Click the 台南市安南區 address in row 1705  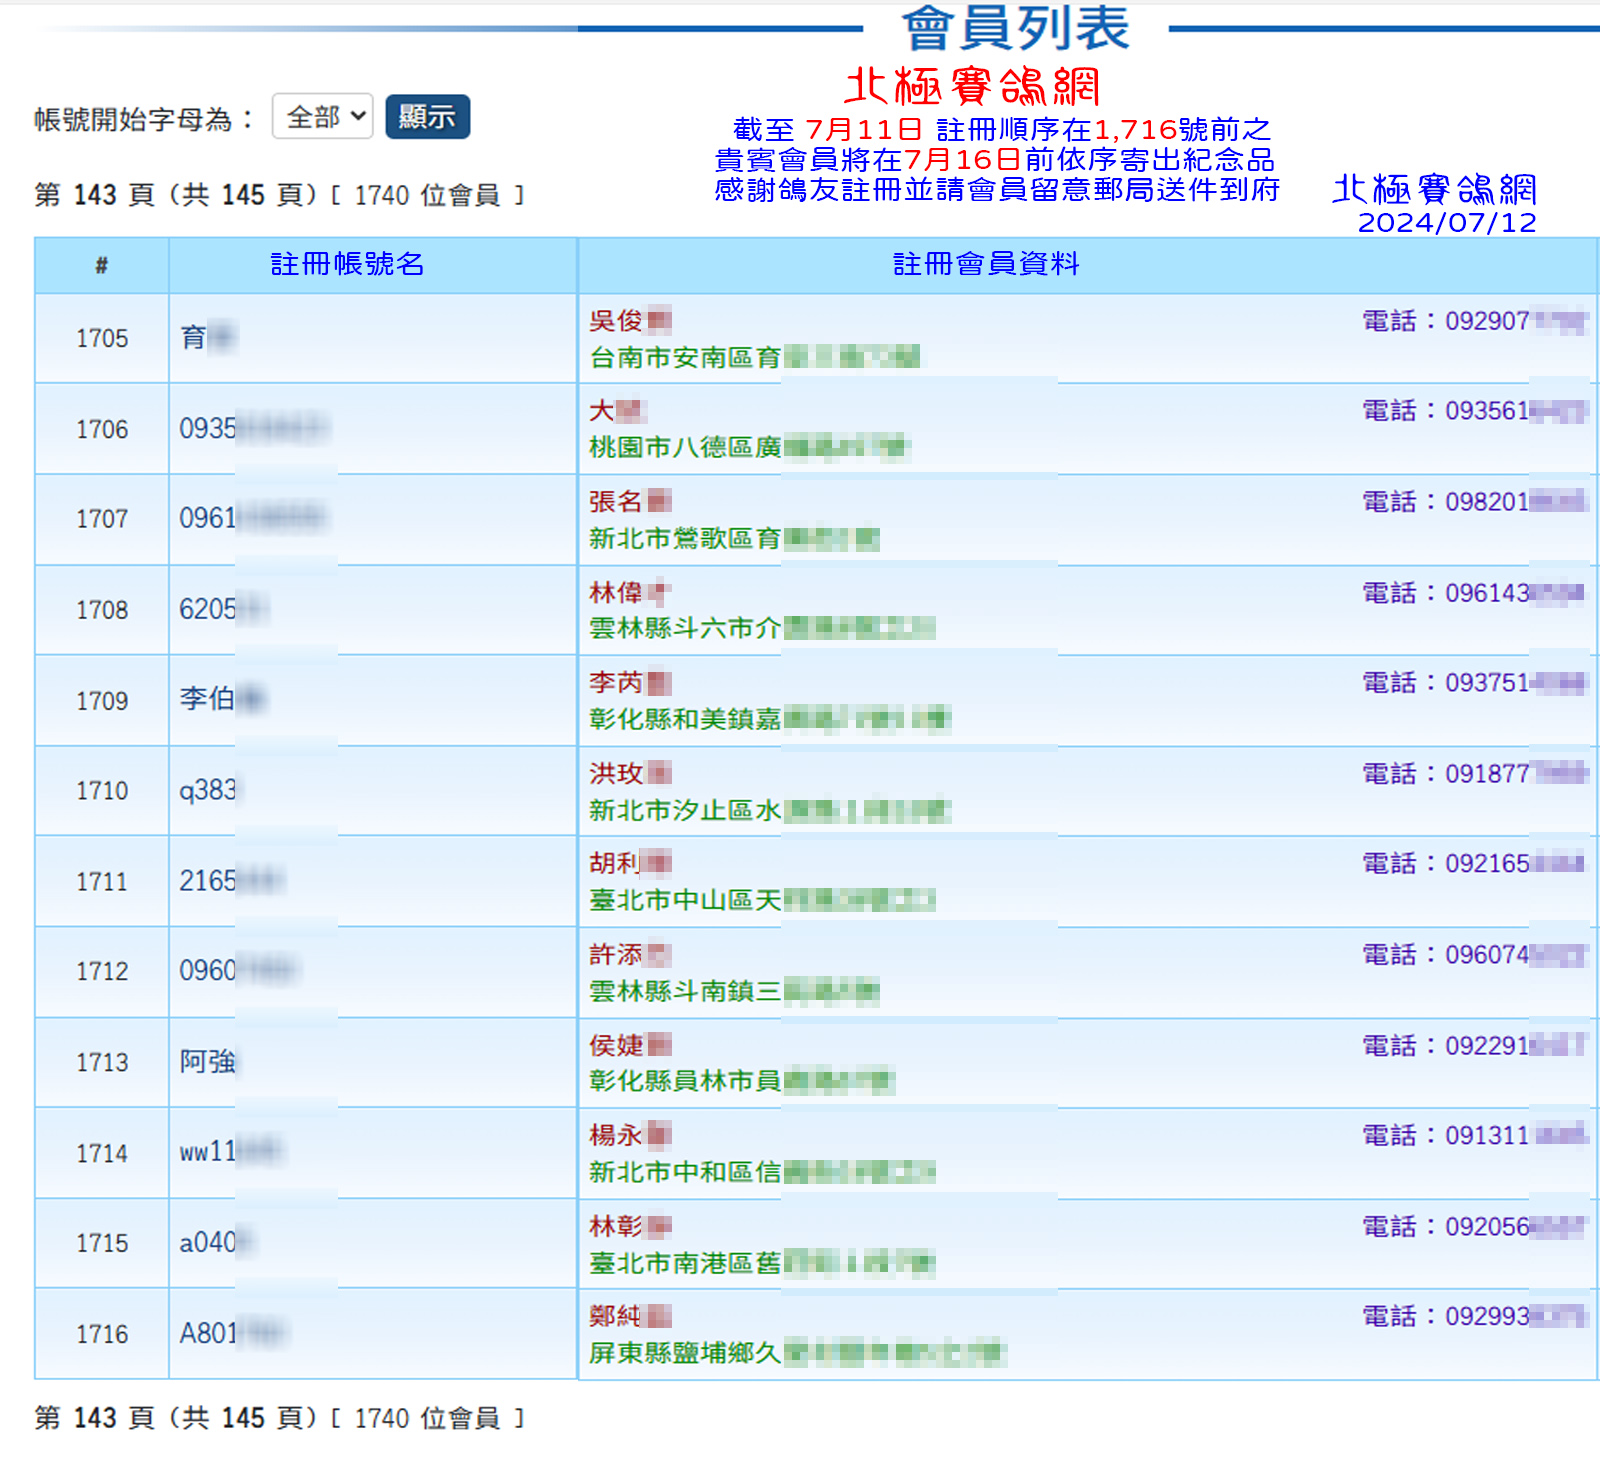(685, 357)
